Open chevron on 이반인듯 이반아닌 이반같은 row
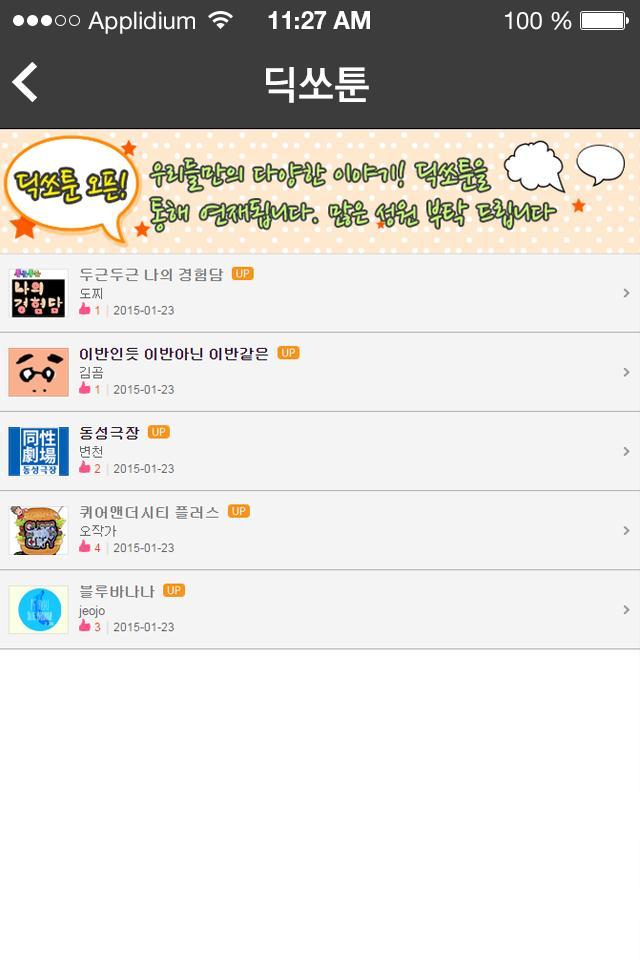The width and height of the screenshot is (640, 960). point(626,372)
